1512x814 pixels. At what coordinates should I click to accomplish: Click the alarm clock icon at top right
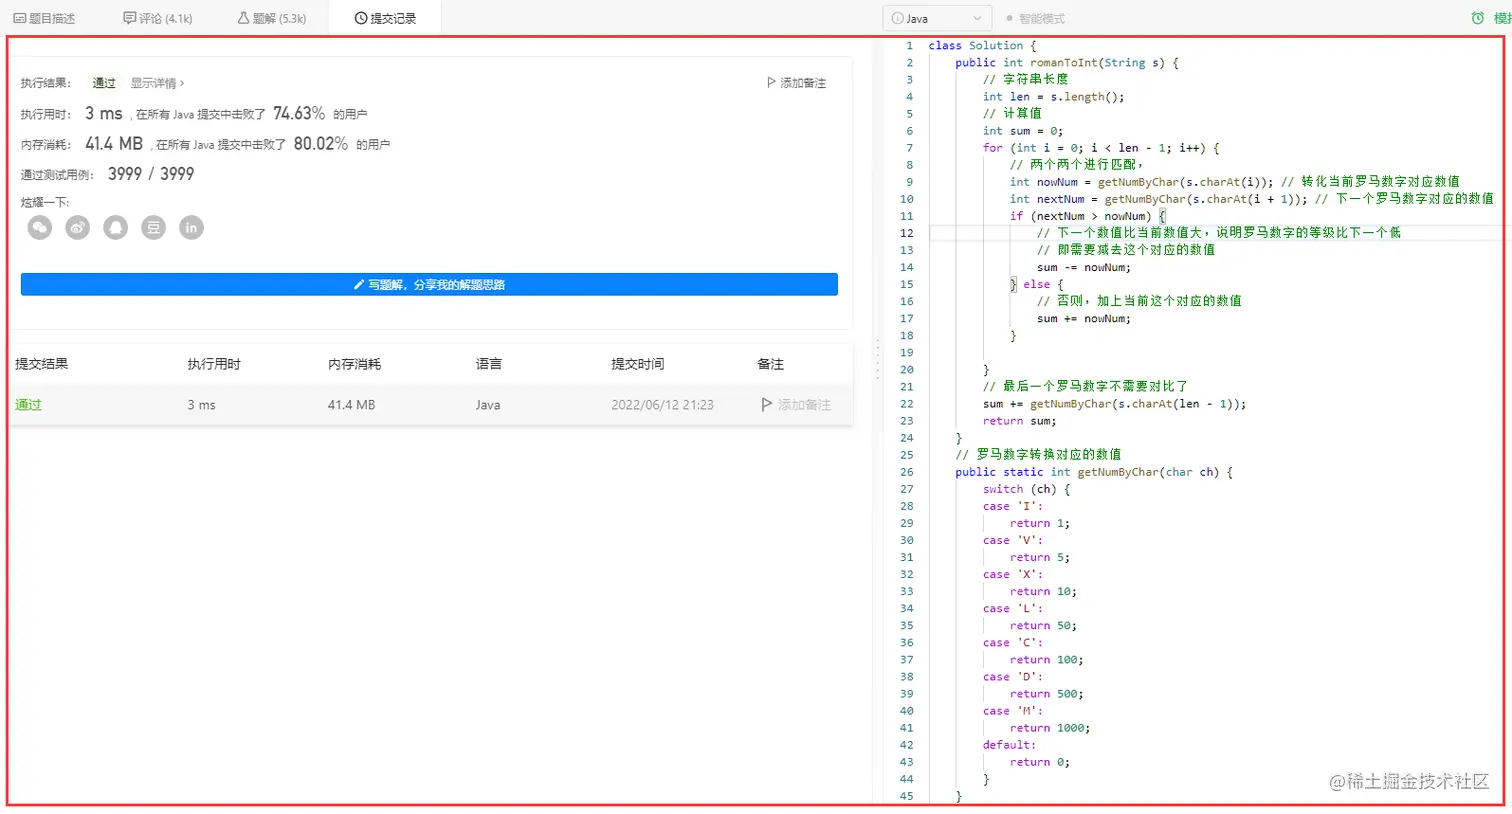coord(1478,18)
